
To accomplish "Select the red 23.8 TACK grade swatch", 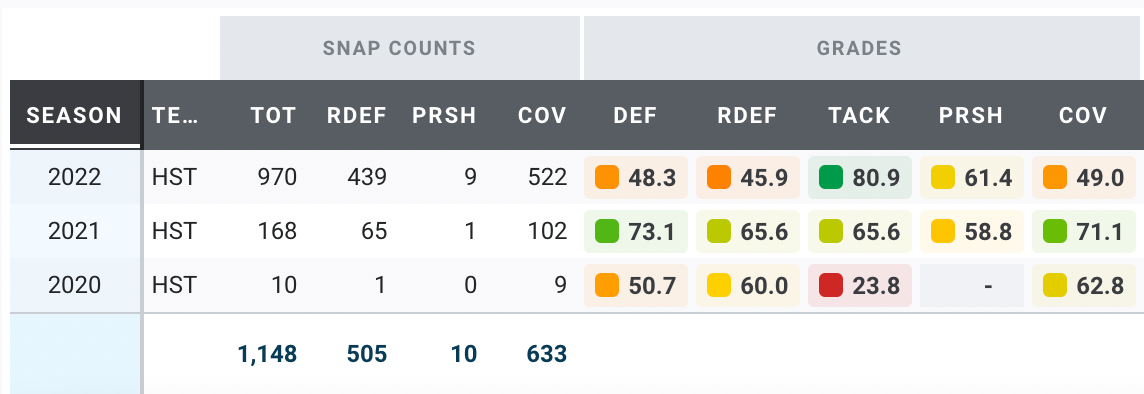I will point(831,285).
